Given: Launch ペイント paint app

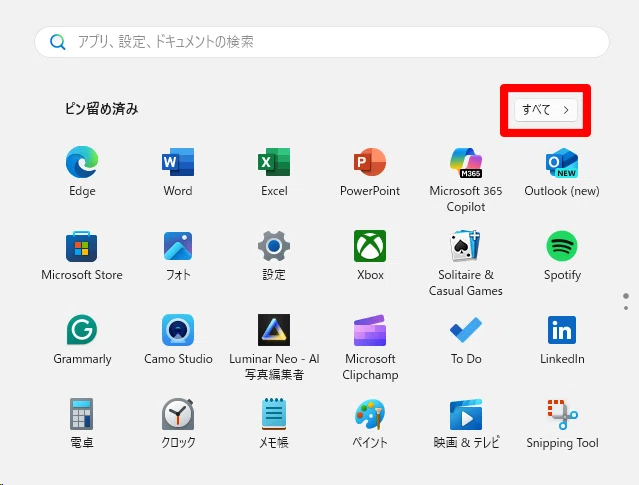Looking at the screenshot, I should [x=370, y=414].
